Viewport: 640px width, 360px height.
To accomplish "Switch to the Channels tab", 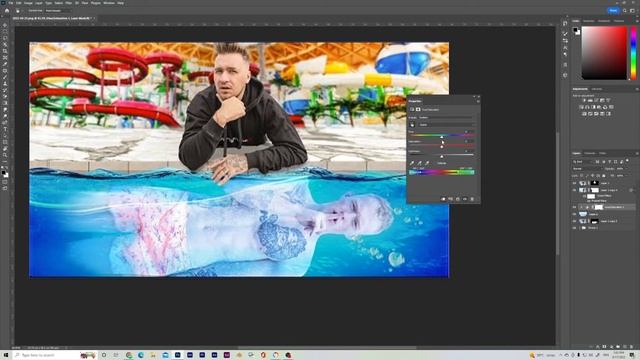I will tap(590, 153).
